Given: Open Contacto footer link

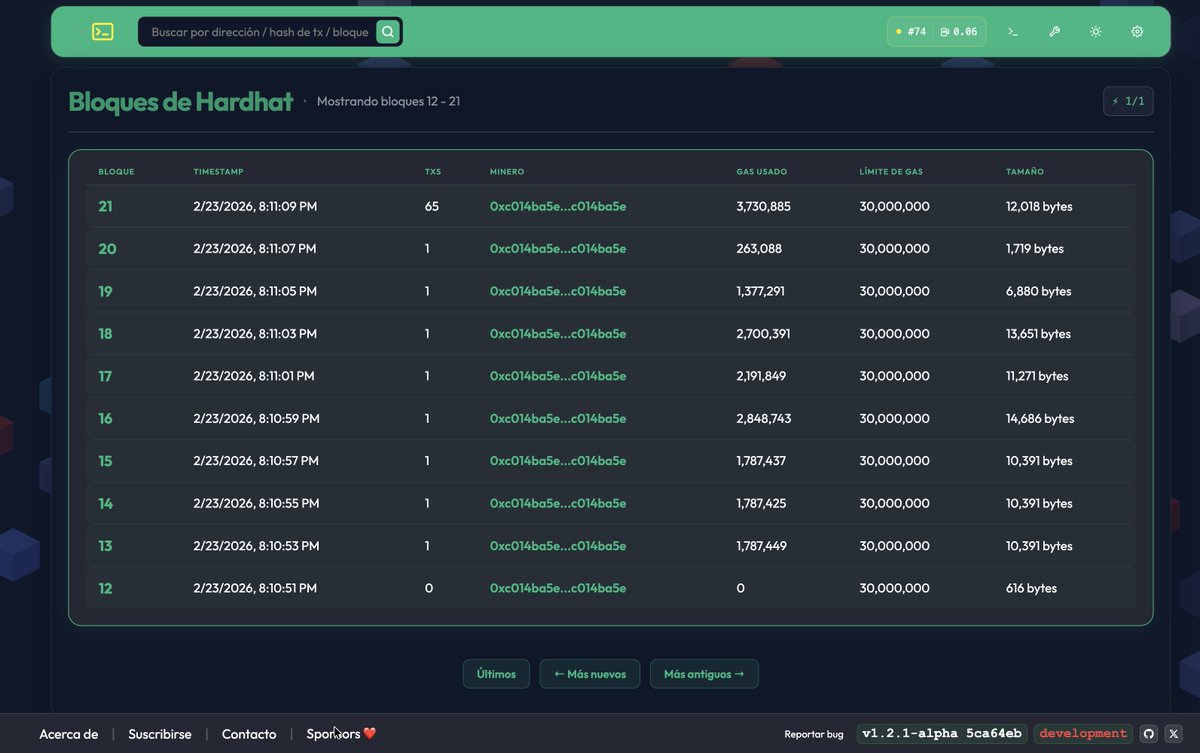Looking at the screenshot, I should coord(249,734).
